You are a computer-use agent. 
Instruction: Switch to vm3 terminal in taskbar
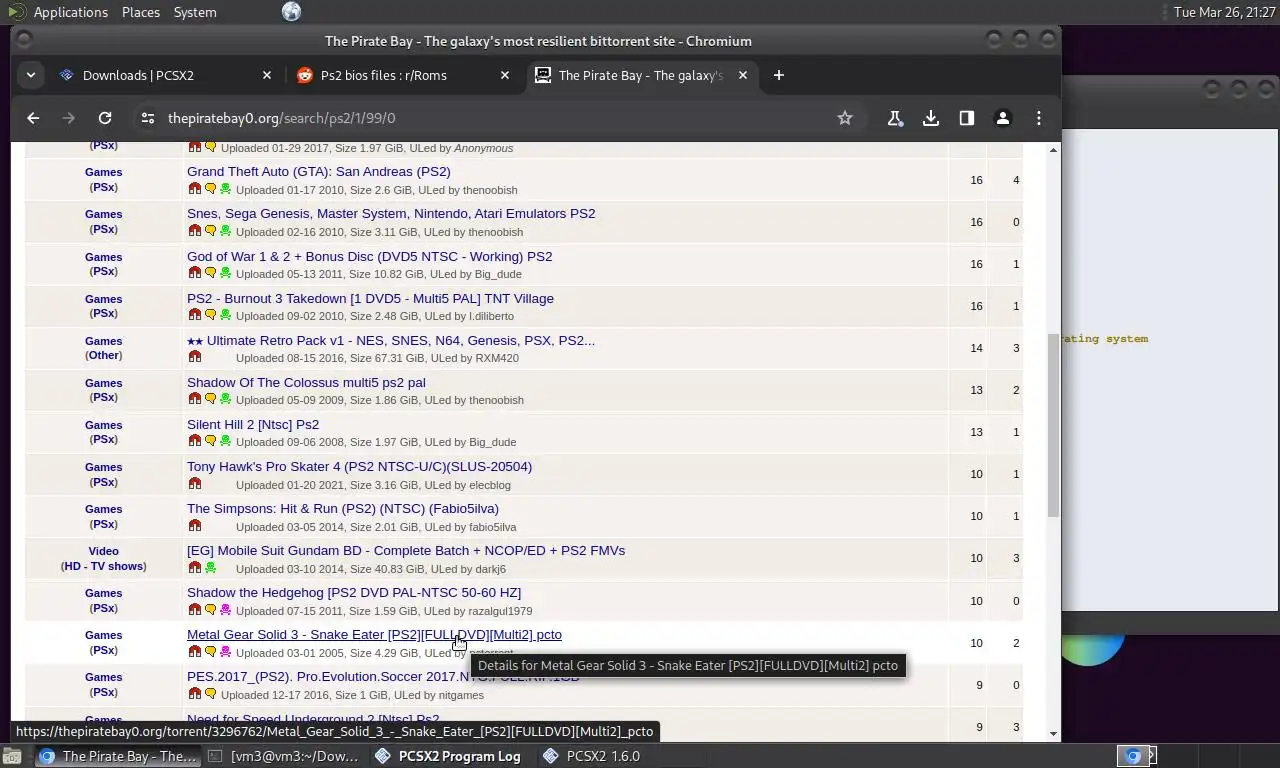(x=284, y=756)
